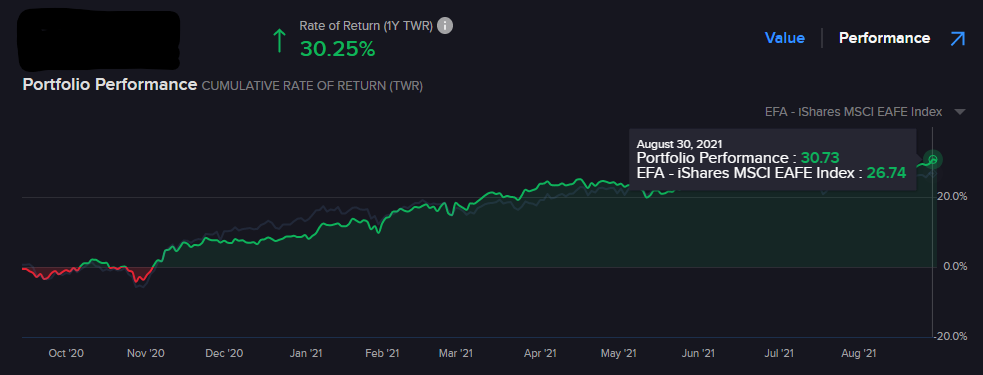
Task: Click the Aug '21 axis label
Action: pyautogui.click(x=859, y=354)
